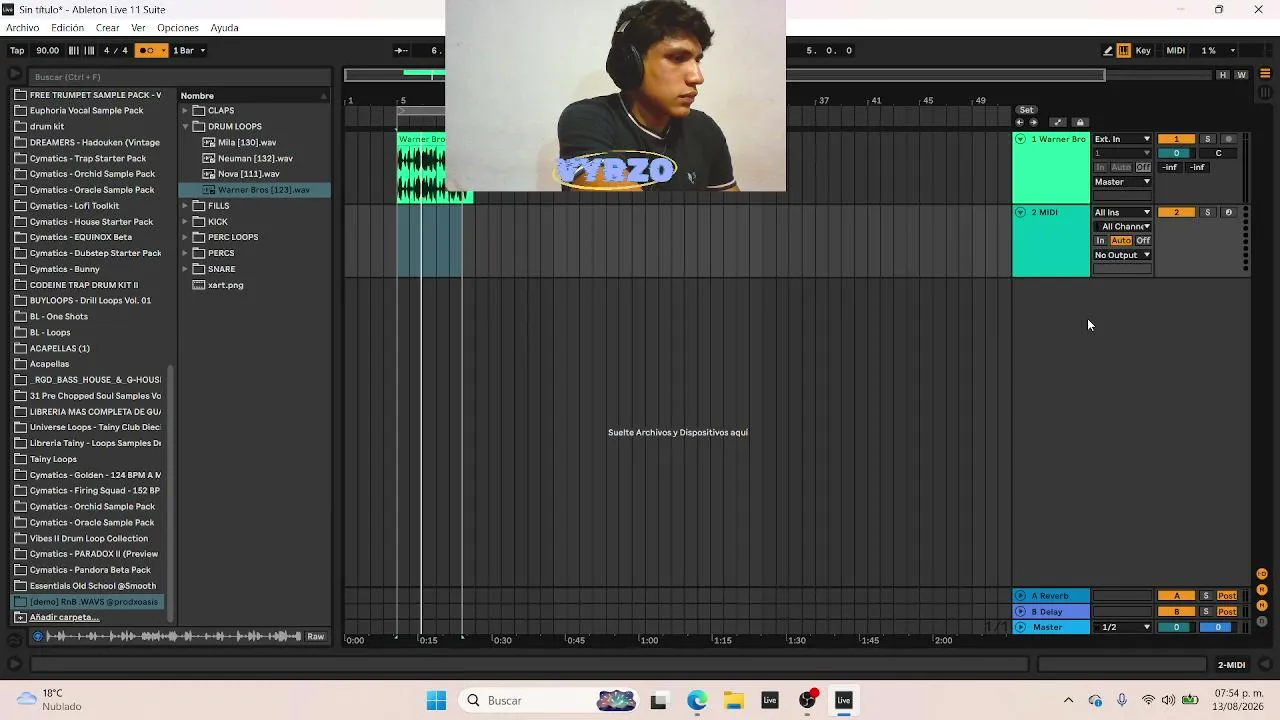The image size is (1280, 720).
Task: Arm the 2 MIDI track for recording
Action: 1229,212
